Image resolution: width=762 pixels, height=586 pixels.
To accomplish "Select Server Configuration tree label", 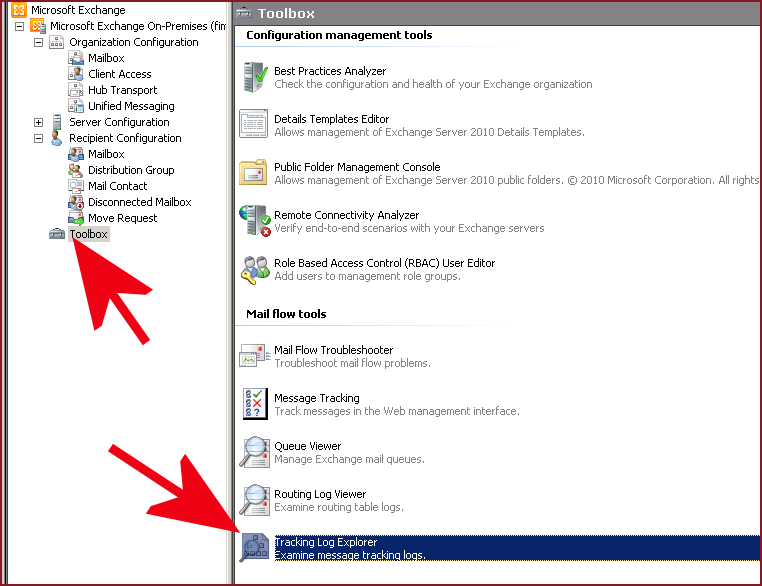I will point(119,122).
